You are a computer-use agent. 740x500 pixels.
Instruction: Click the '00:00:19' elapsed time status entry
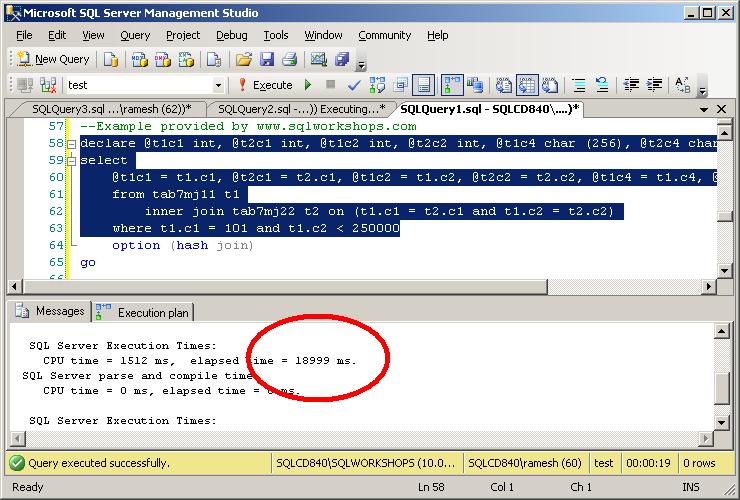tap(648, 463)
